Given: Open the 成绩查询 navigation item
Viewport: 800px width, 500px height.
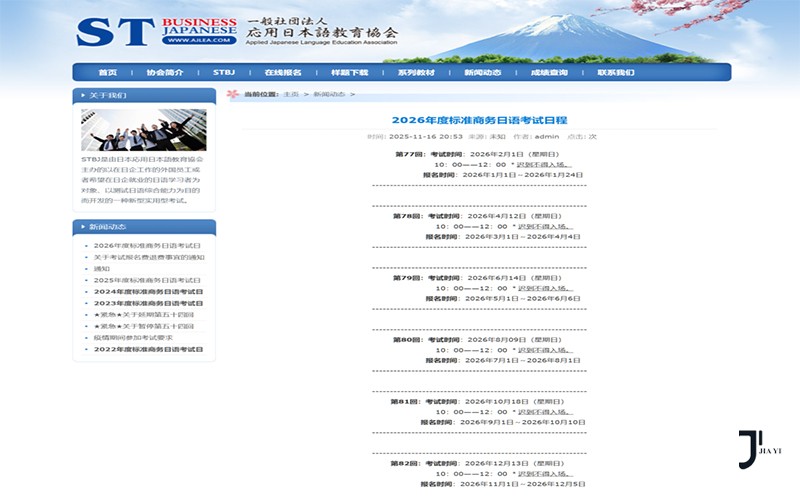Looking at the screenshot, I should [549, 72].
